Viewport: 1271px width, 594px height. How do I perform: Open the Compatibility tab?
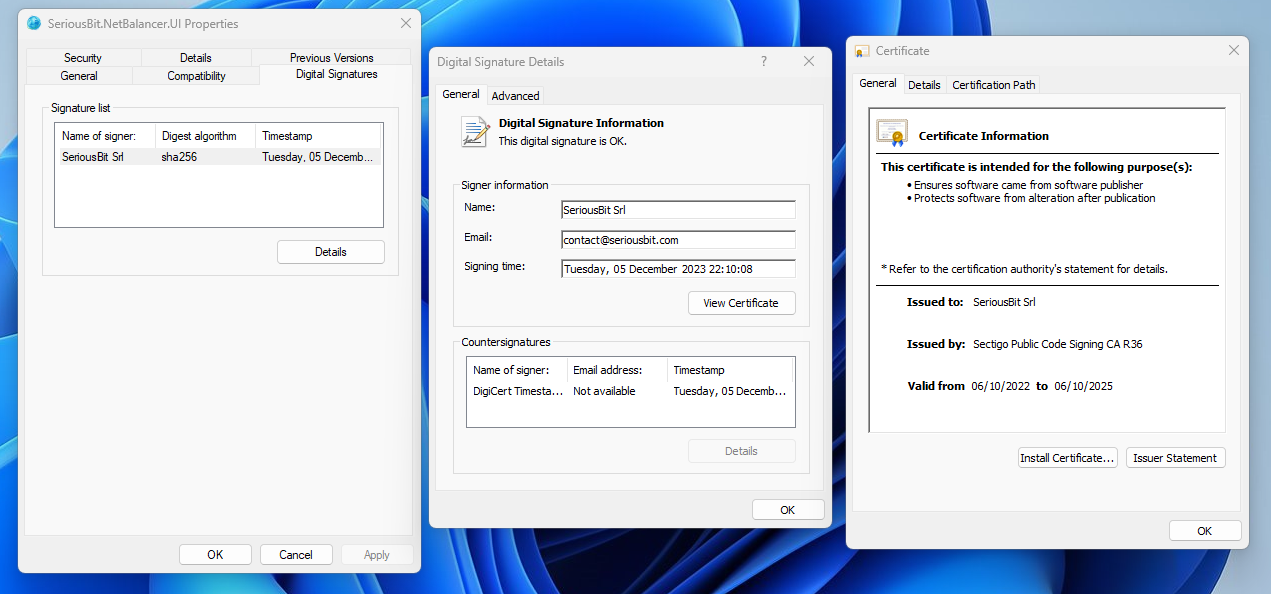tap(196, 76)
